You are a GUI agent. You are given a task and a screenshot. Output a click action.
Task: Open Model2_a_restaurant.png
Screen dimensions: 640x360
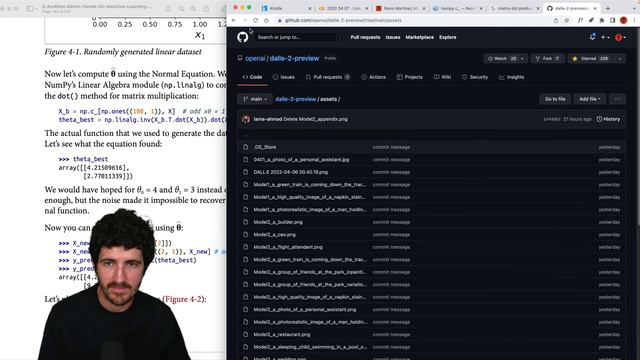pos(282,335)
